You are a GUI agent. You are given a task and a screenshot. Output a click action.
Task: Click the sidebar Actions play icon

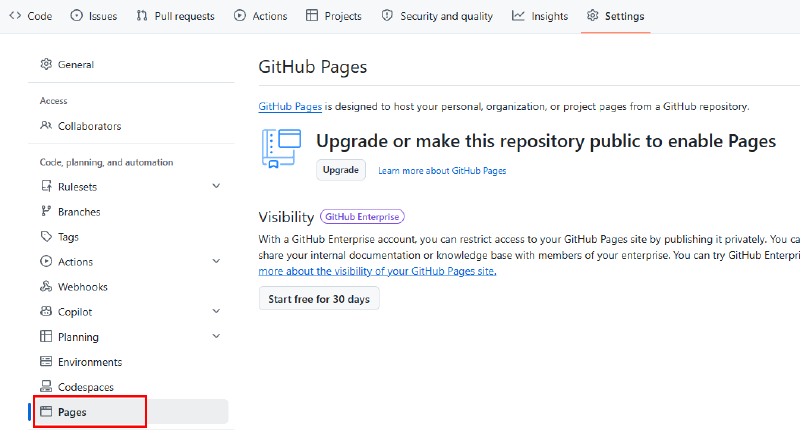46,261
